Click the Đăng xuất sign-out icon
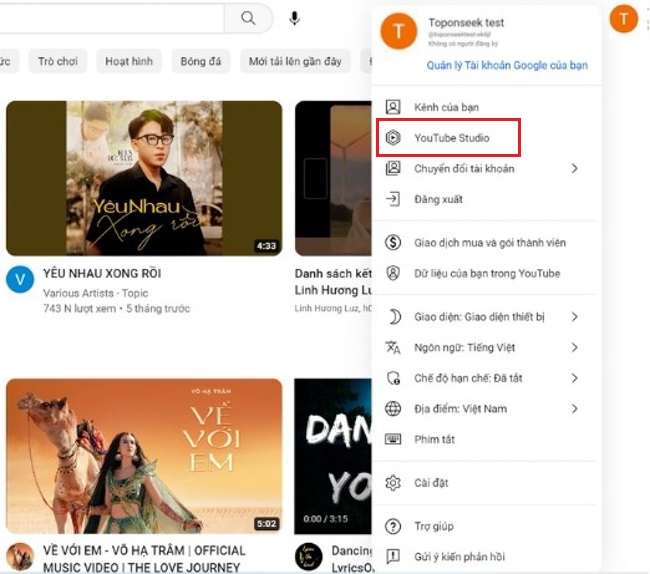 point(394,199)
